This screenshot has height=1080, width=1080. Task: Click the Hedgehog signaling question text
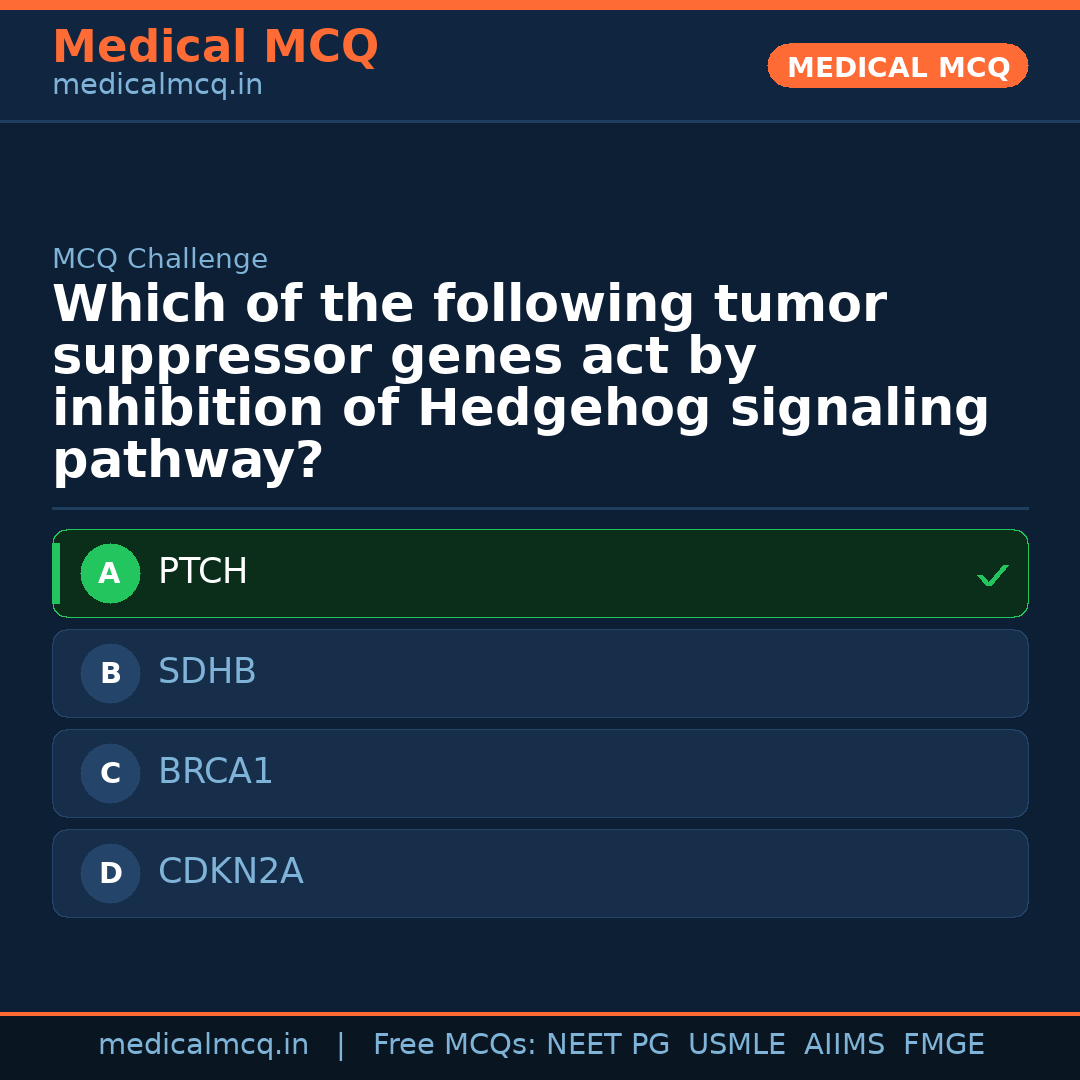pyautogui.click(x=520, y=383)
